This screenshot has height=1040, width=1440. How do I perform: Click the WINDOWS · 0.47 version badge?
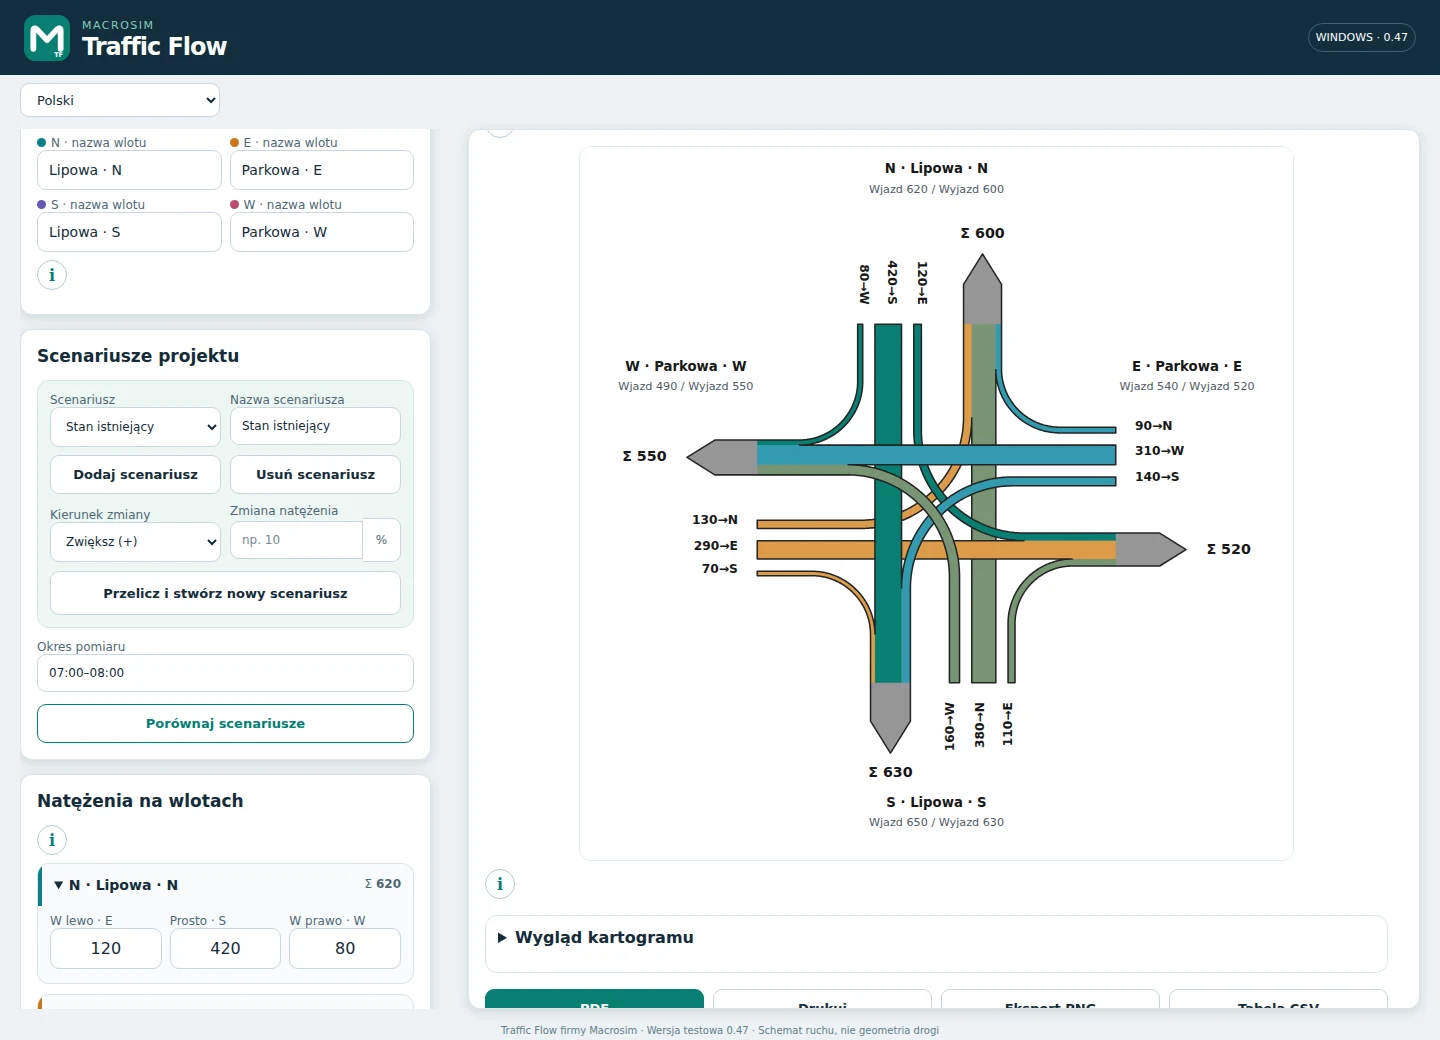pyautogui.click(x=1361, y=37)
